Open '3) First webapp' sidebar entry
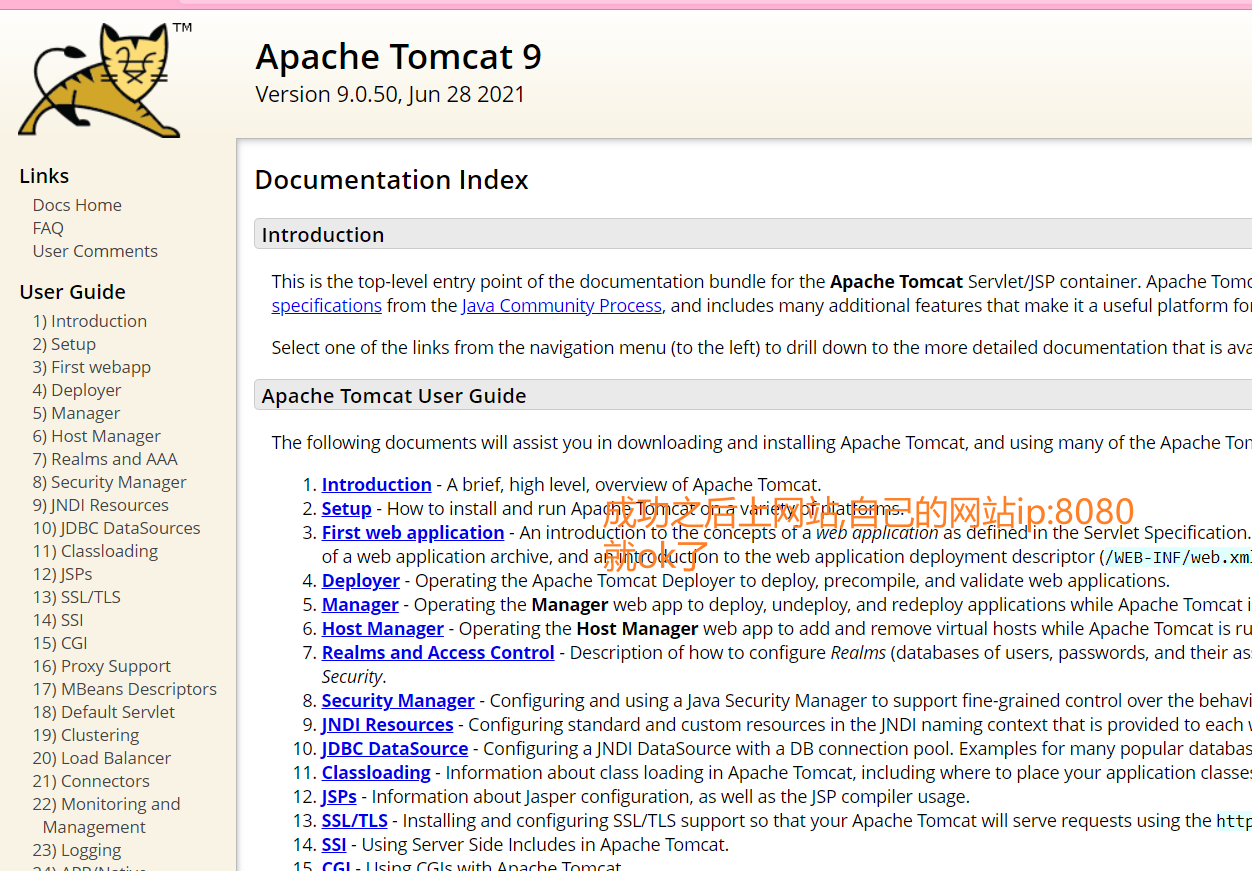Screen dimensions: 1252x871 (x=92, y=367)
